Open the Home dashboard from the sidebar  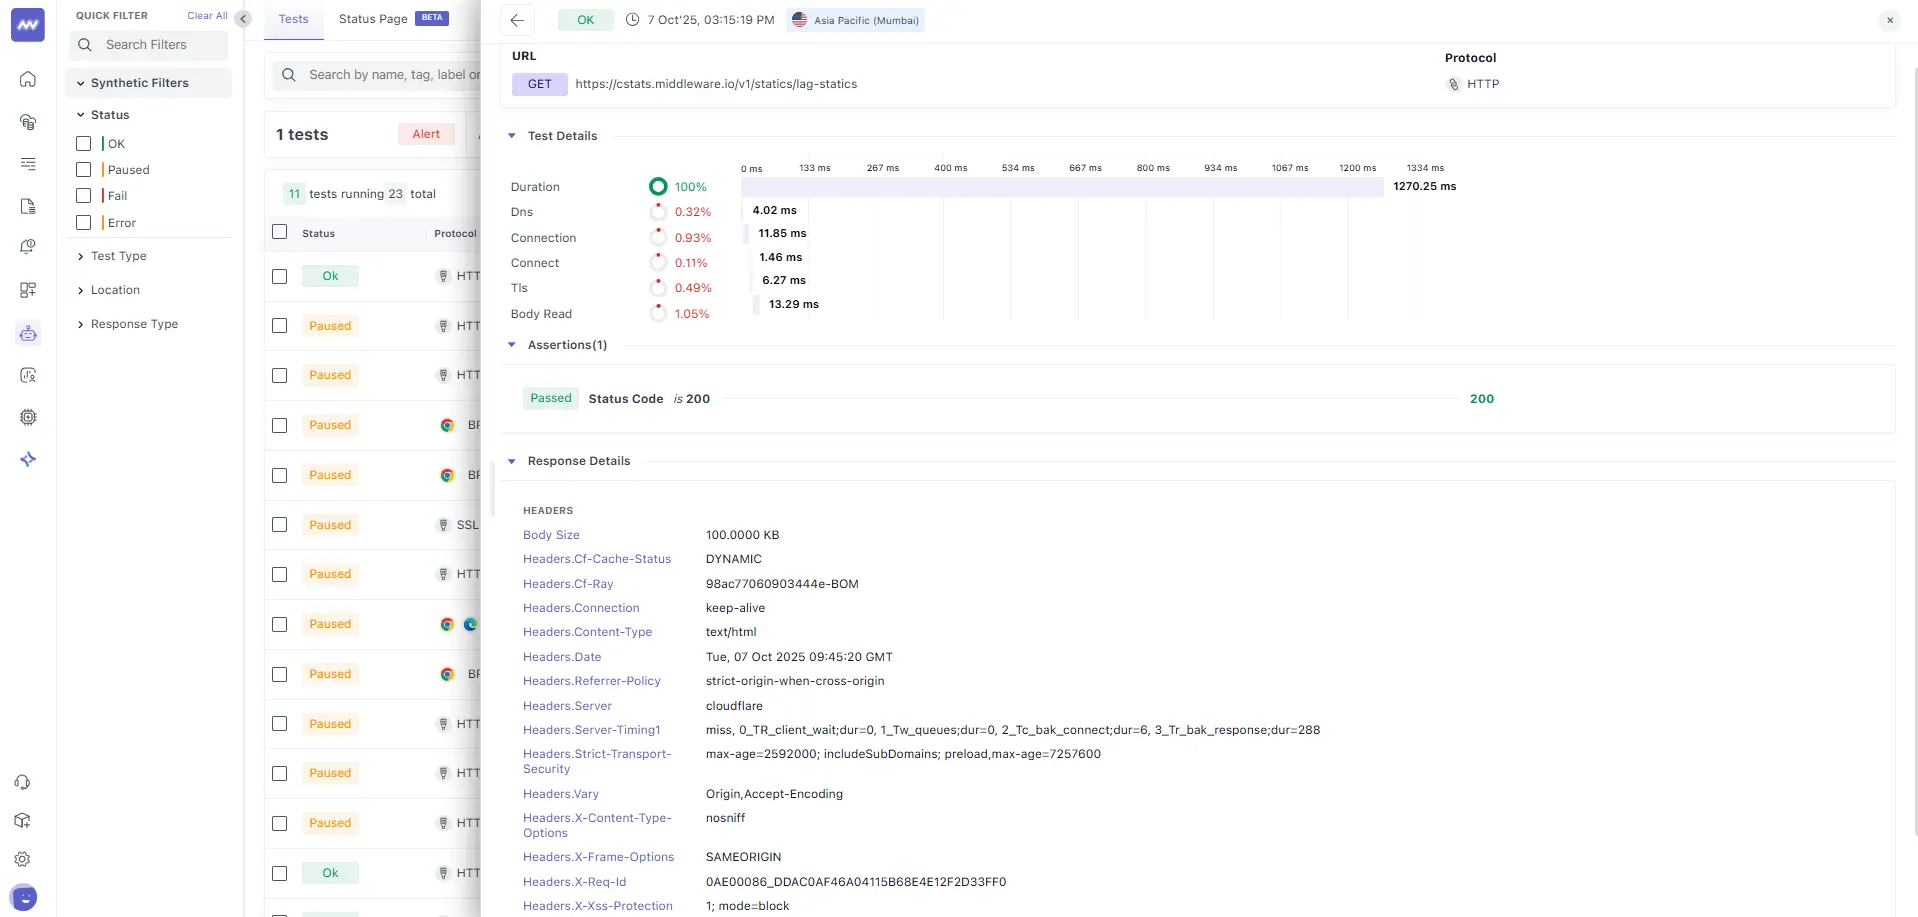click(28, 79)
